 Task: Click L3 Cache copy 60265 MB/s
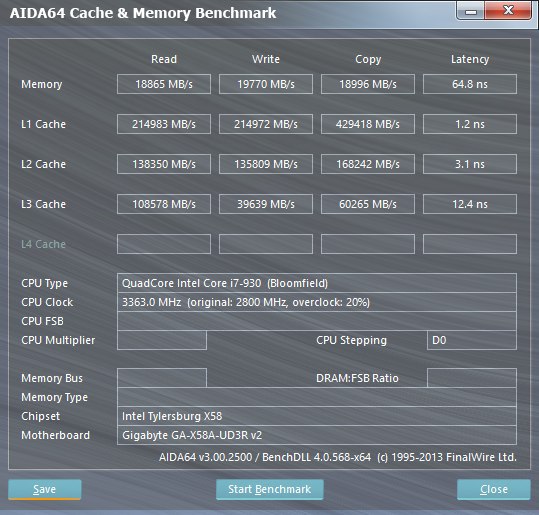click(x=368, y=204)
